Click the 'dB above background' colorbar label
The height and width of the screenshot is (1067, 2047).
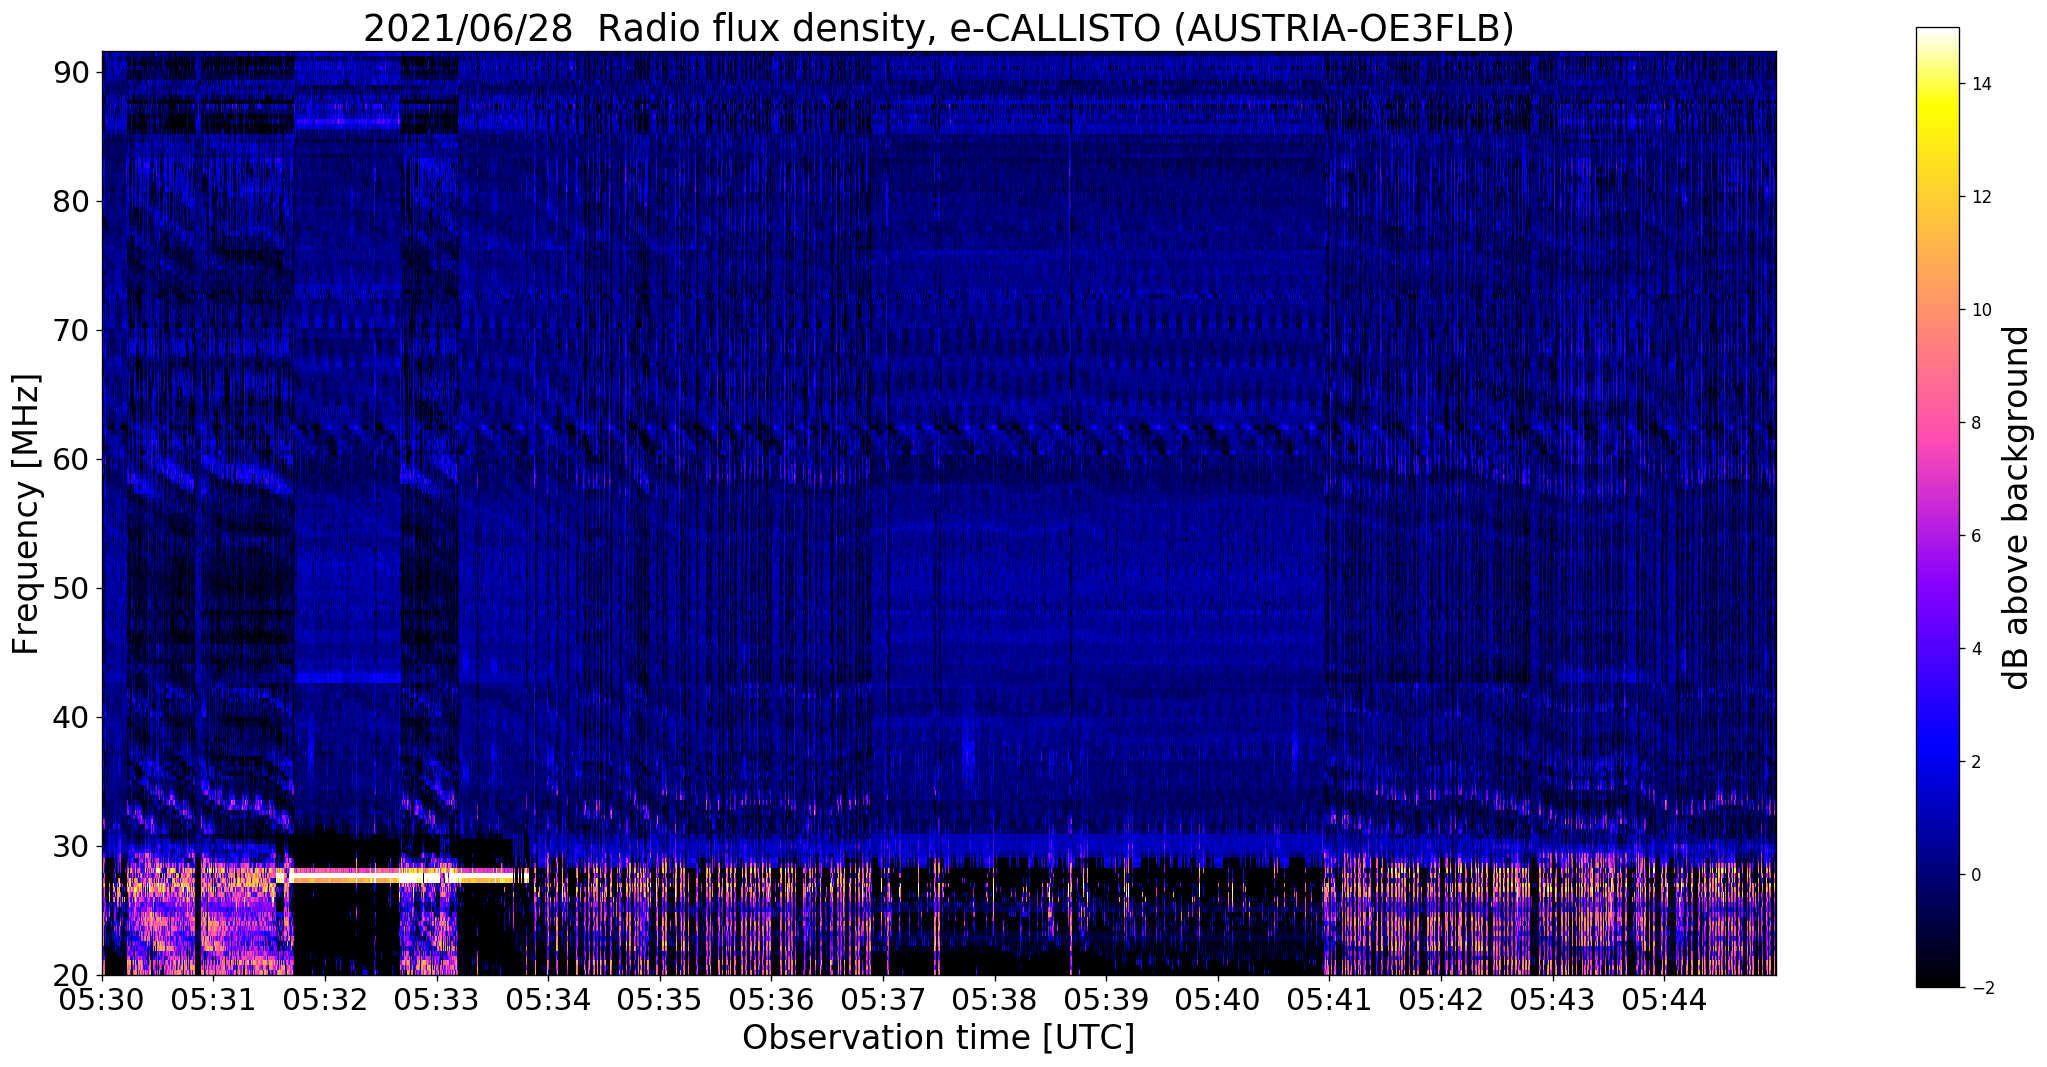click(x=2017, y=508)
